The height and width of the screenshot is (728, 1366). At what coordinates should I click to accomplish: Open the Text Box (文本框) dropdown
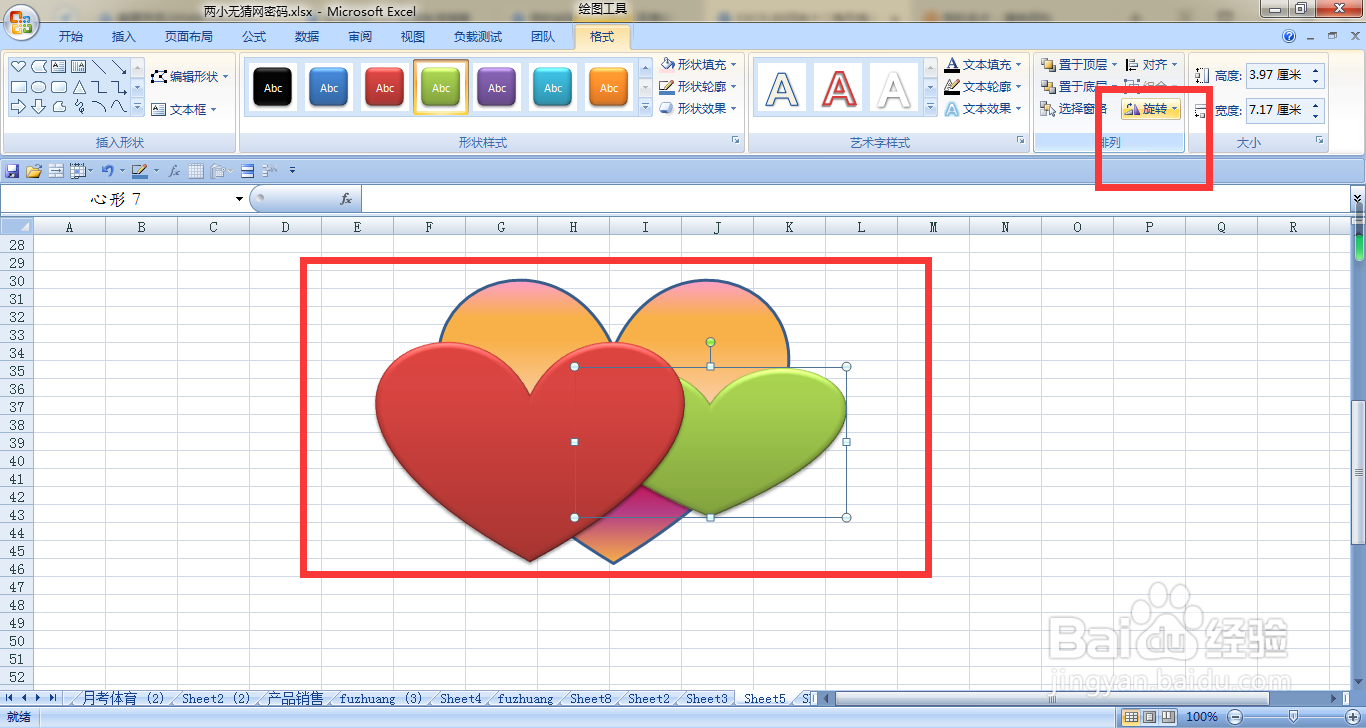184,109
